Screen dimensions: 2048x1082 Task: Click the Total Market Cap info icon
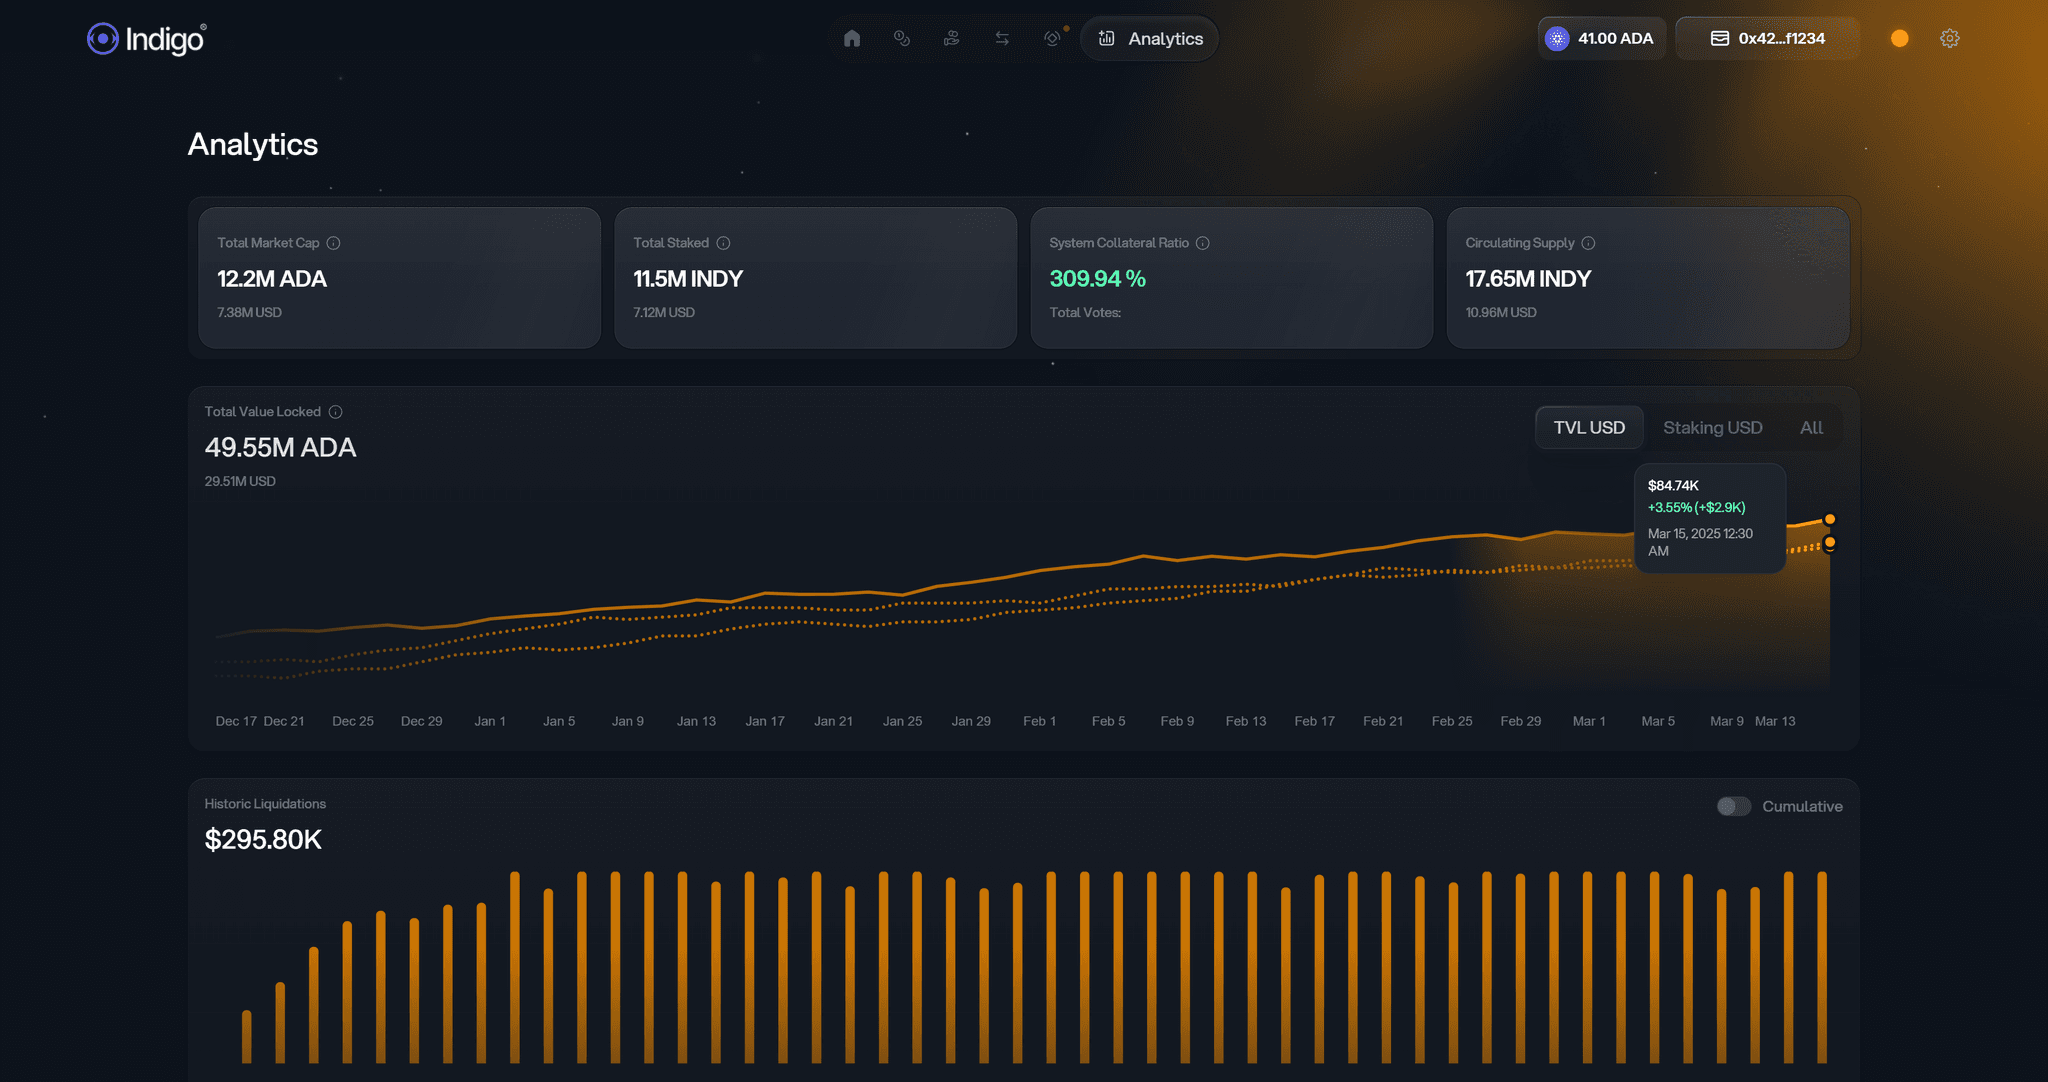point(333,242)
